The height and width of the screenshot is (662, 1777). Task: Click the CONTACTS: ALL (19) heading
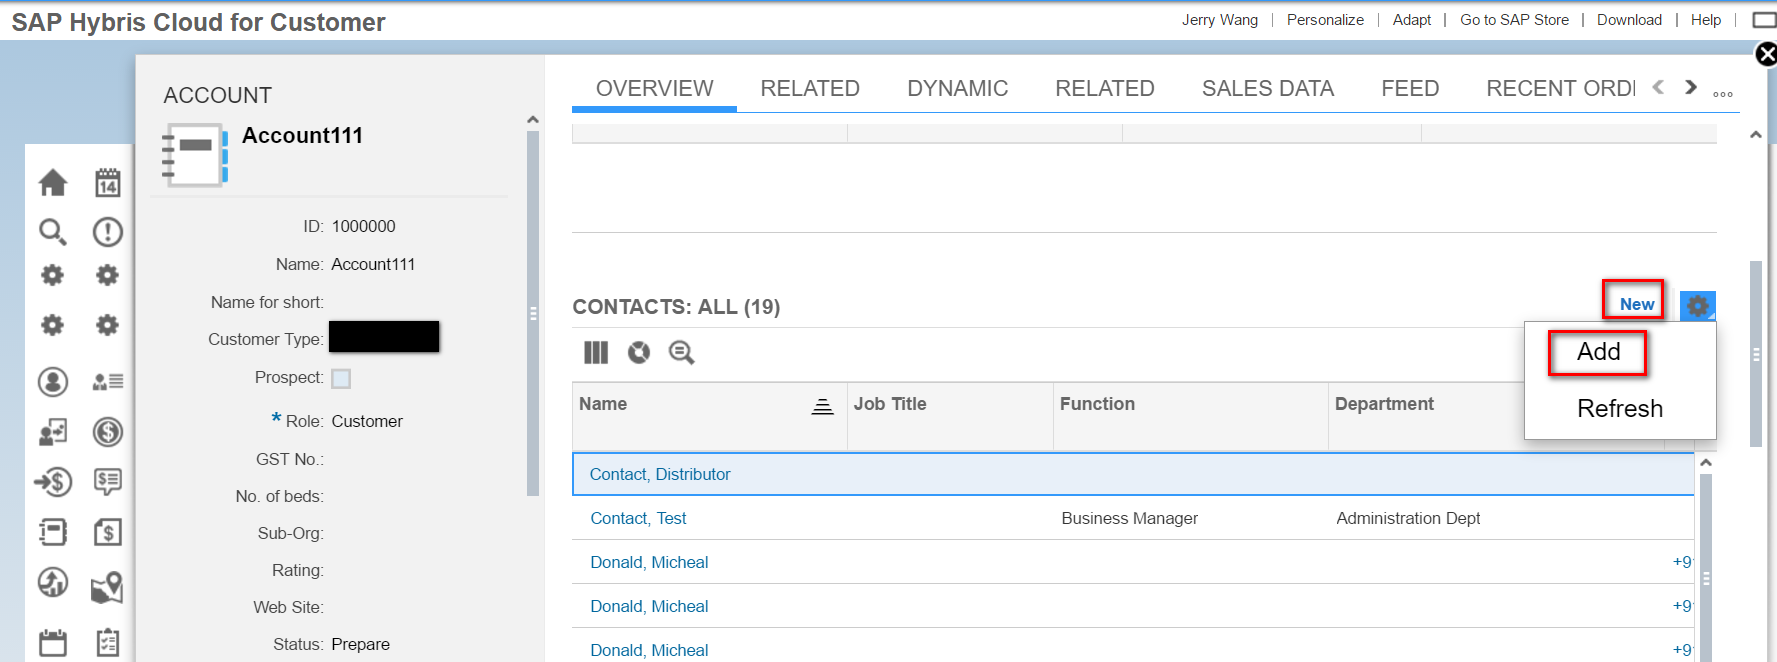[x=676, y=307]
